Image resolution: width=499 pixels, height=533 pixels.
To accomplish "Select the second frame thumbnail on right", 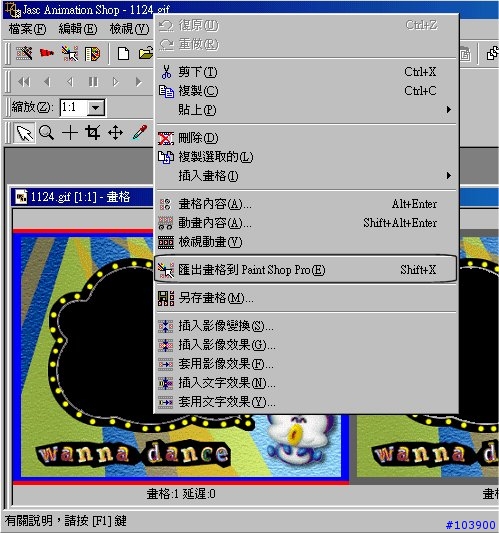I will pos(479,357).
